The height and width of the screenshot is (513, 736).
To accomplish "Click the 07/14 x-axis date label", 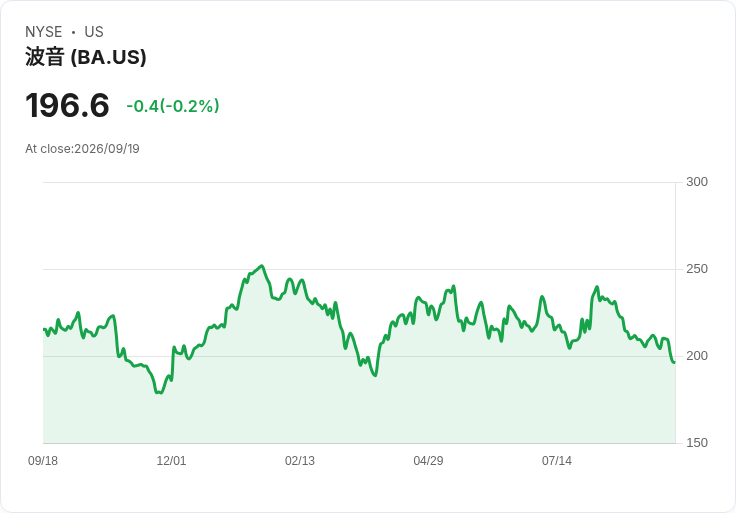I will [x=557, y=461].
